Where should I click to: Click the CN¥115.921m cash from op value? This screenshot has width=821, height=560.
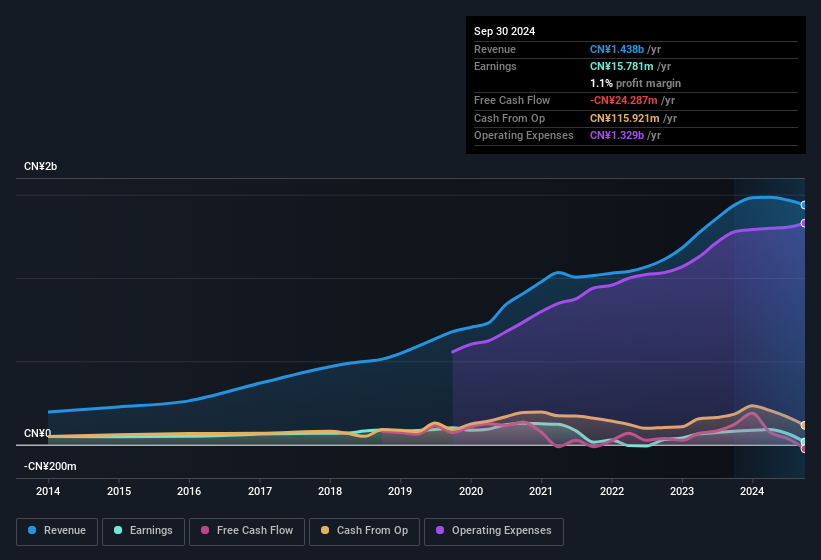(625, 118)
